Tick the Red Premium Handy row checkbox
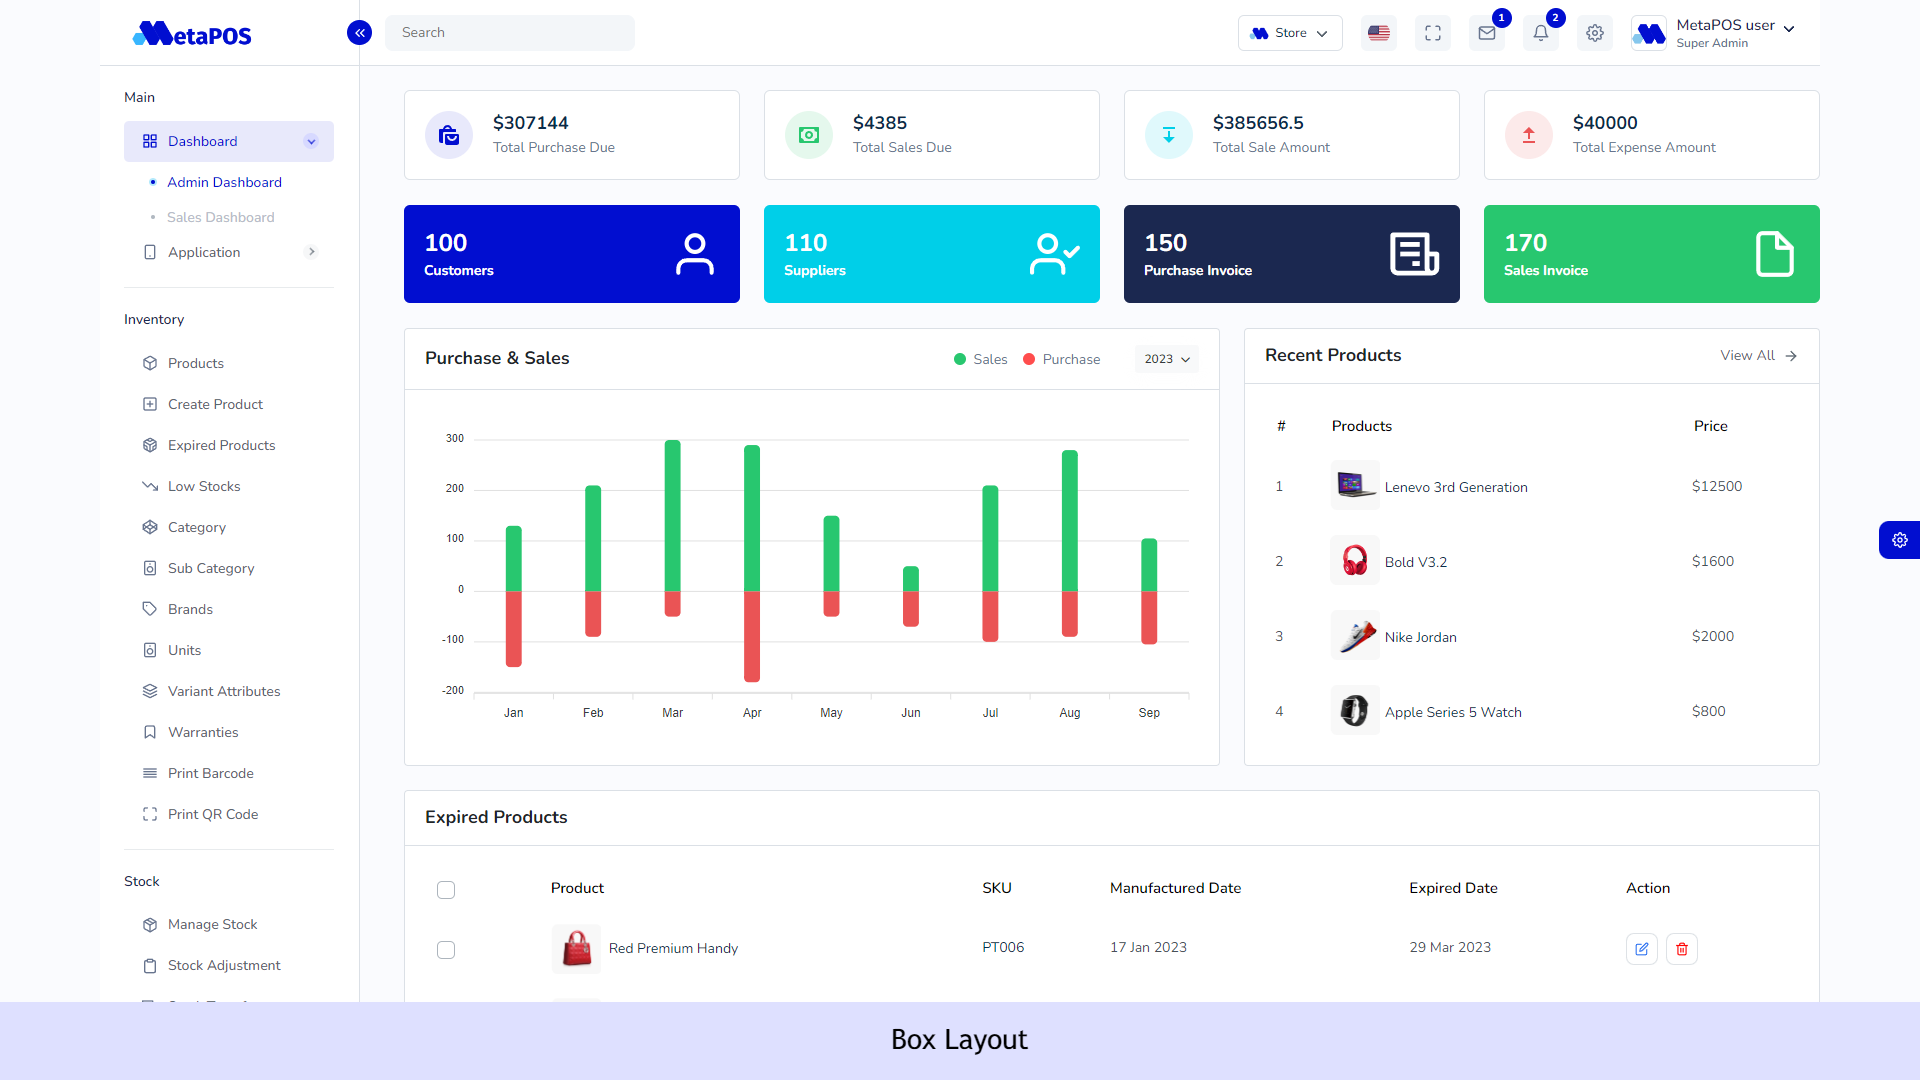Viewport: 1920px width, 1080px height. [446, 950]
